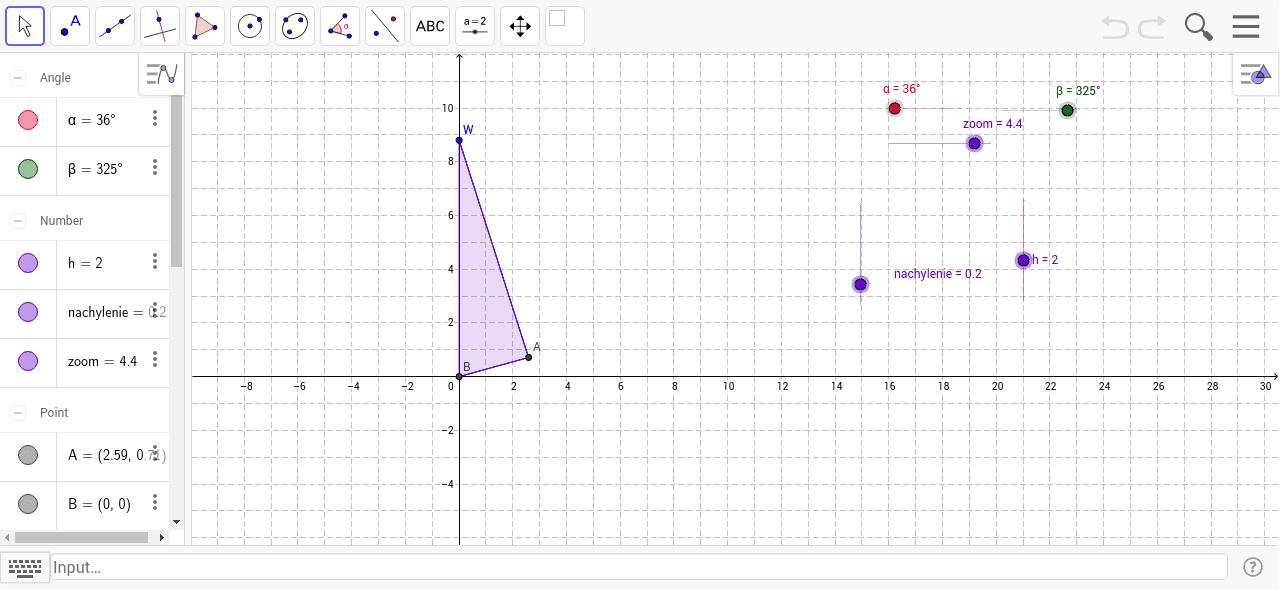Select the Move arrow tool
Image resolution: width=1280 pixels, height=590 pixels.
coord(25,26)
